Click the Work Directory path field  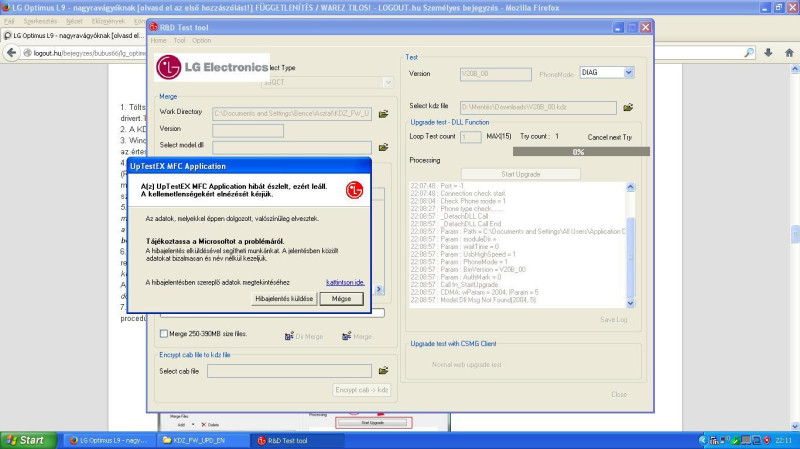pyautogui.click(x=292, y=114)
